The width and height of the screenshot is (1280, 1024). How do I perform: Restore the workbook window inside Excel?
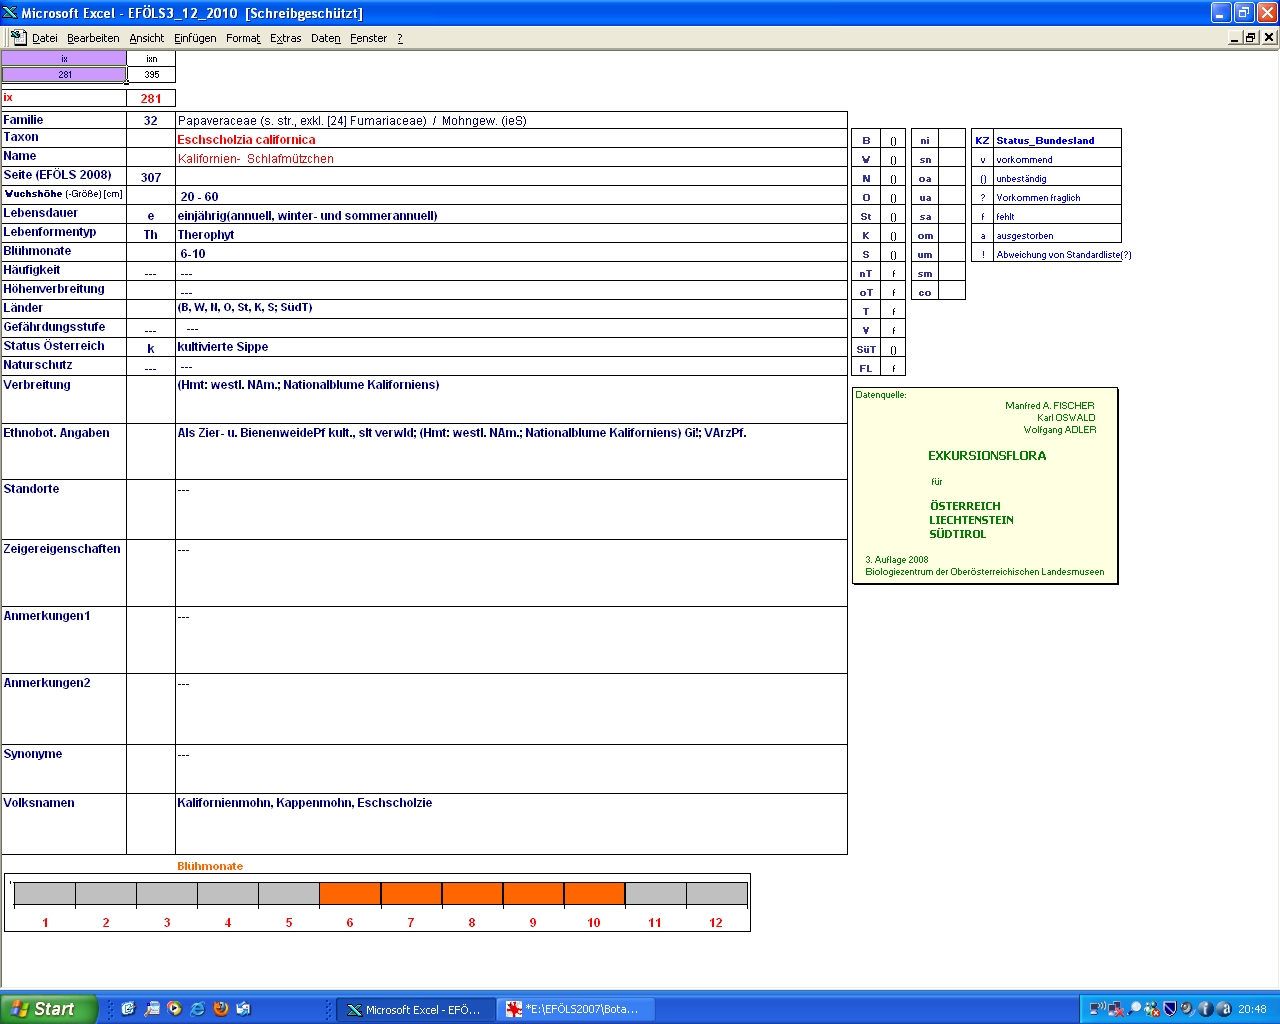(x=1251, y=37)
